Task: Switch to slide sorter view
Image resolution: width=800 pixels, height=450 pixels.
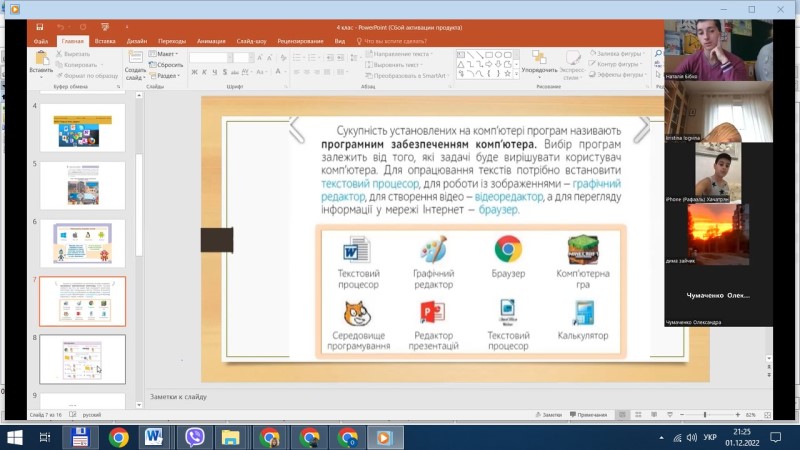Action: point(638,415)
